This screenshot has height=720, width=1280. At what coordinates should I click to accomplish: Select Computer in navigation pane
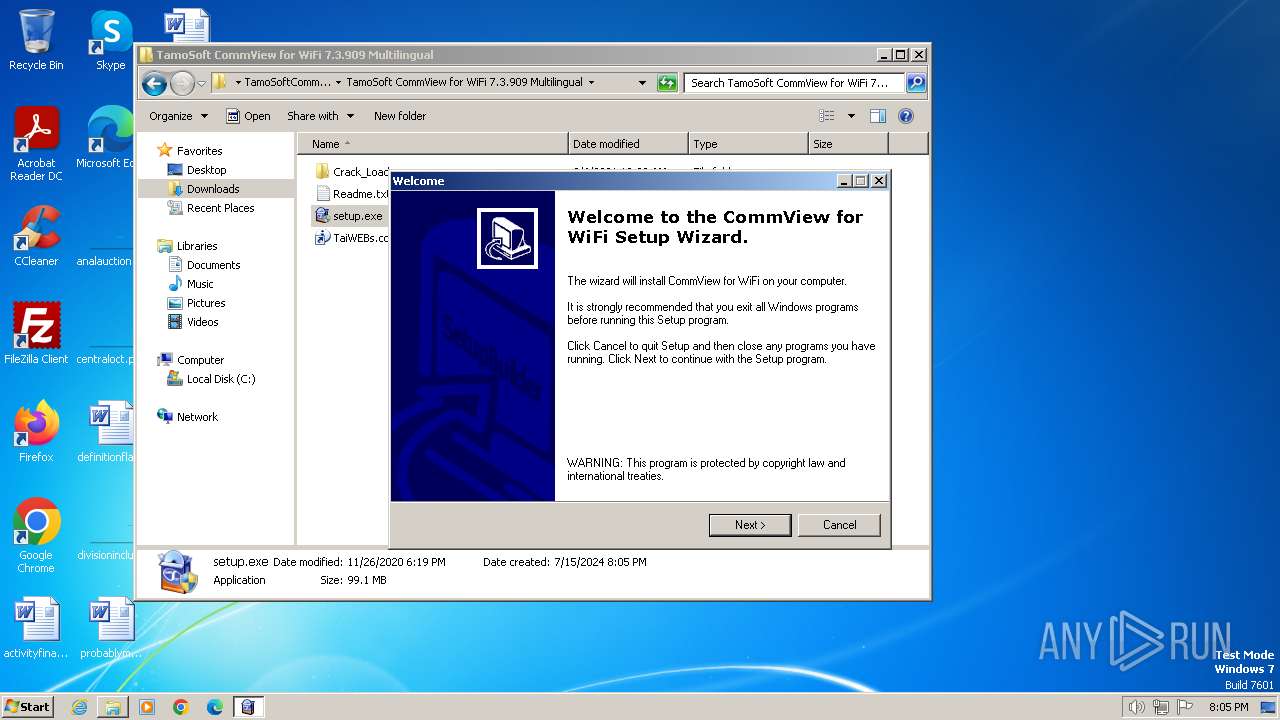pyautogui.click(x=190, y=360)
